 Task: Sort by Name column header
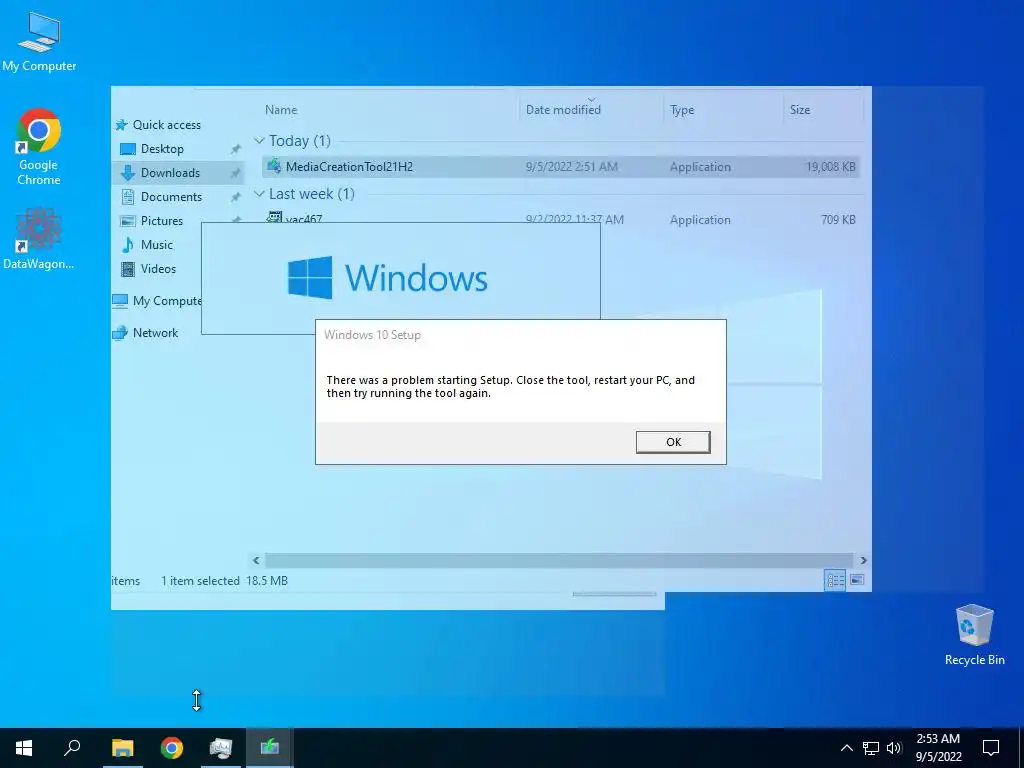pos(281,110)
